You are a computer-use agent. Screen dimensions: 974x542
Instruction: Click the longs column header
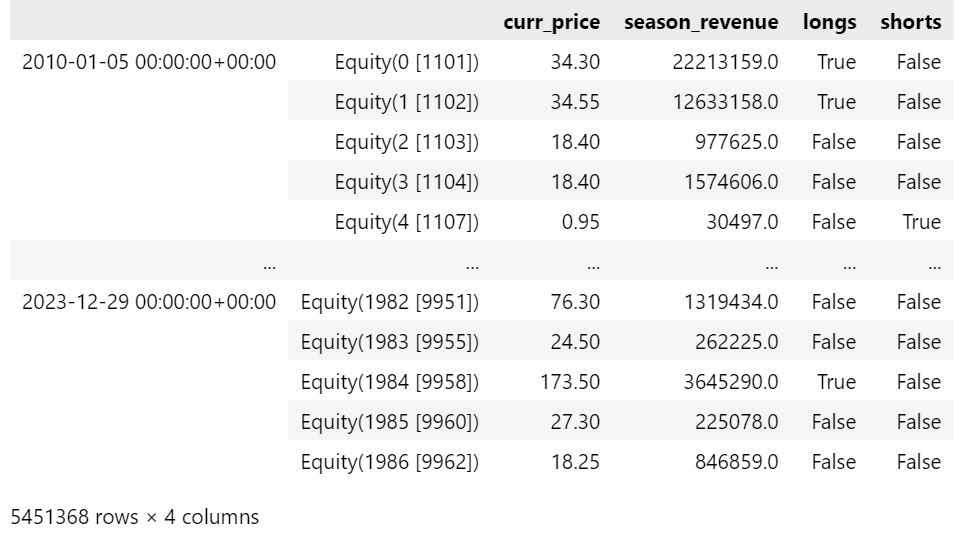tap(829, 22)
